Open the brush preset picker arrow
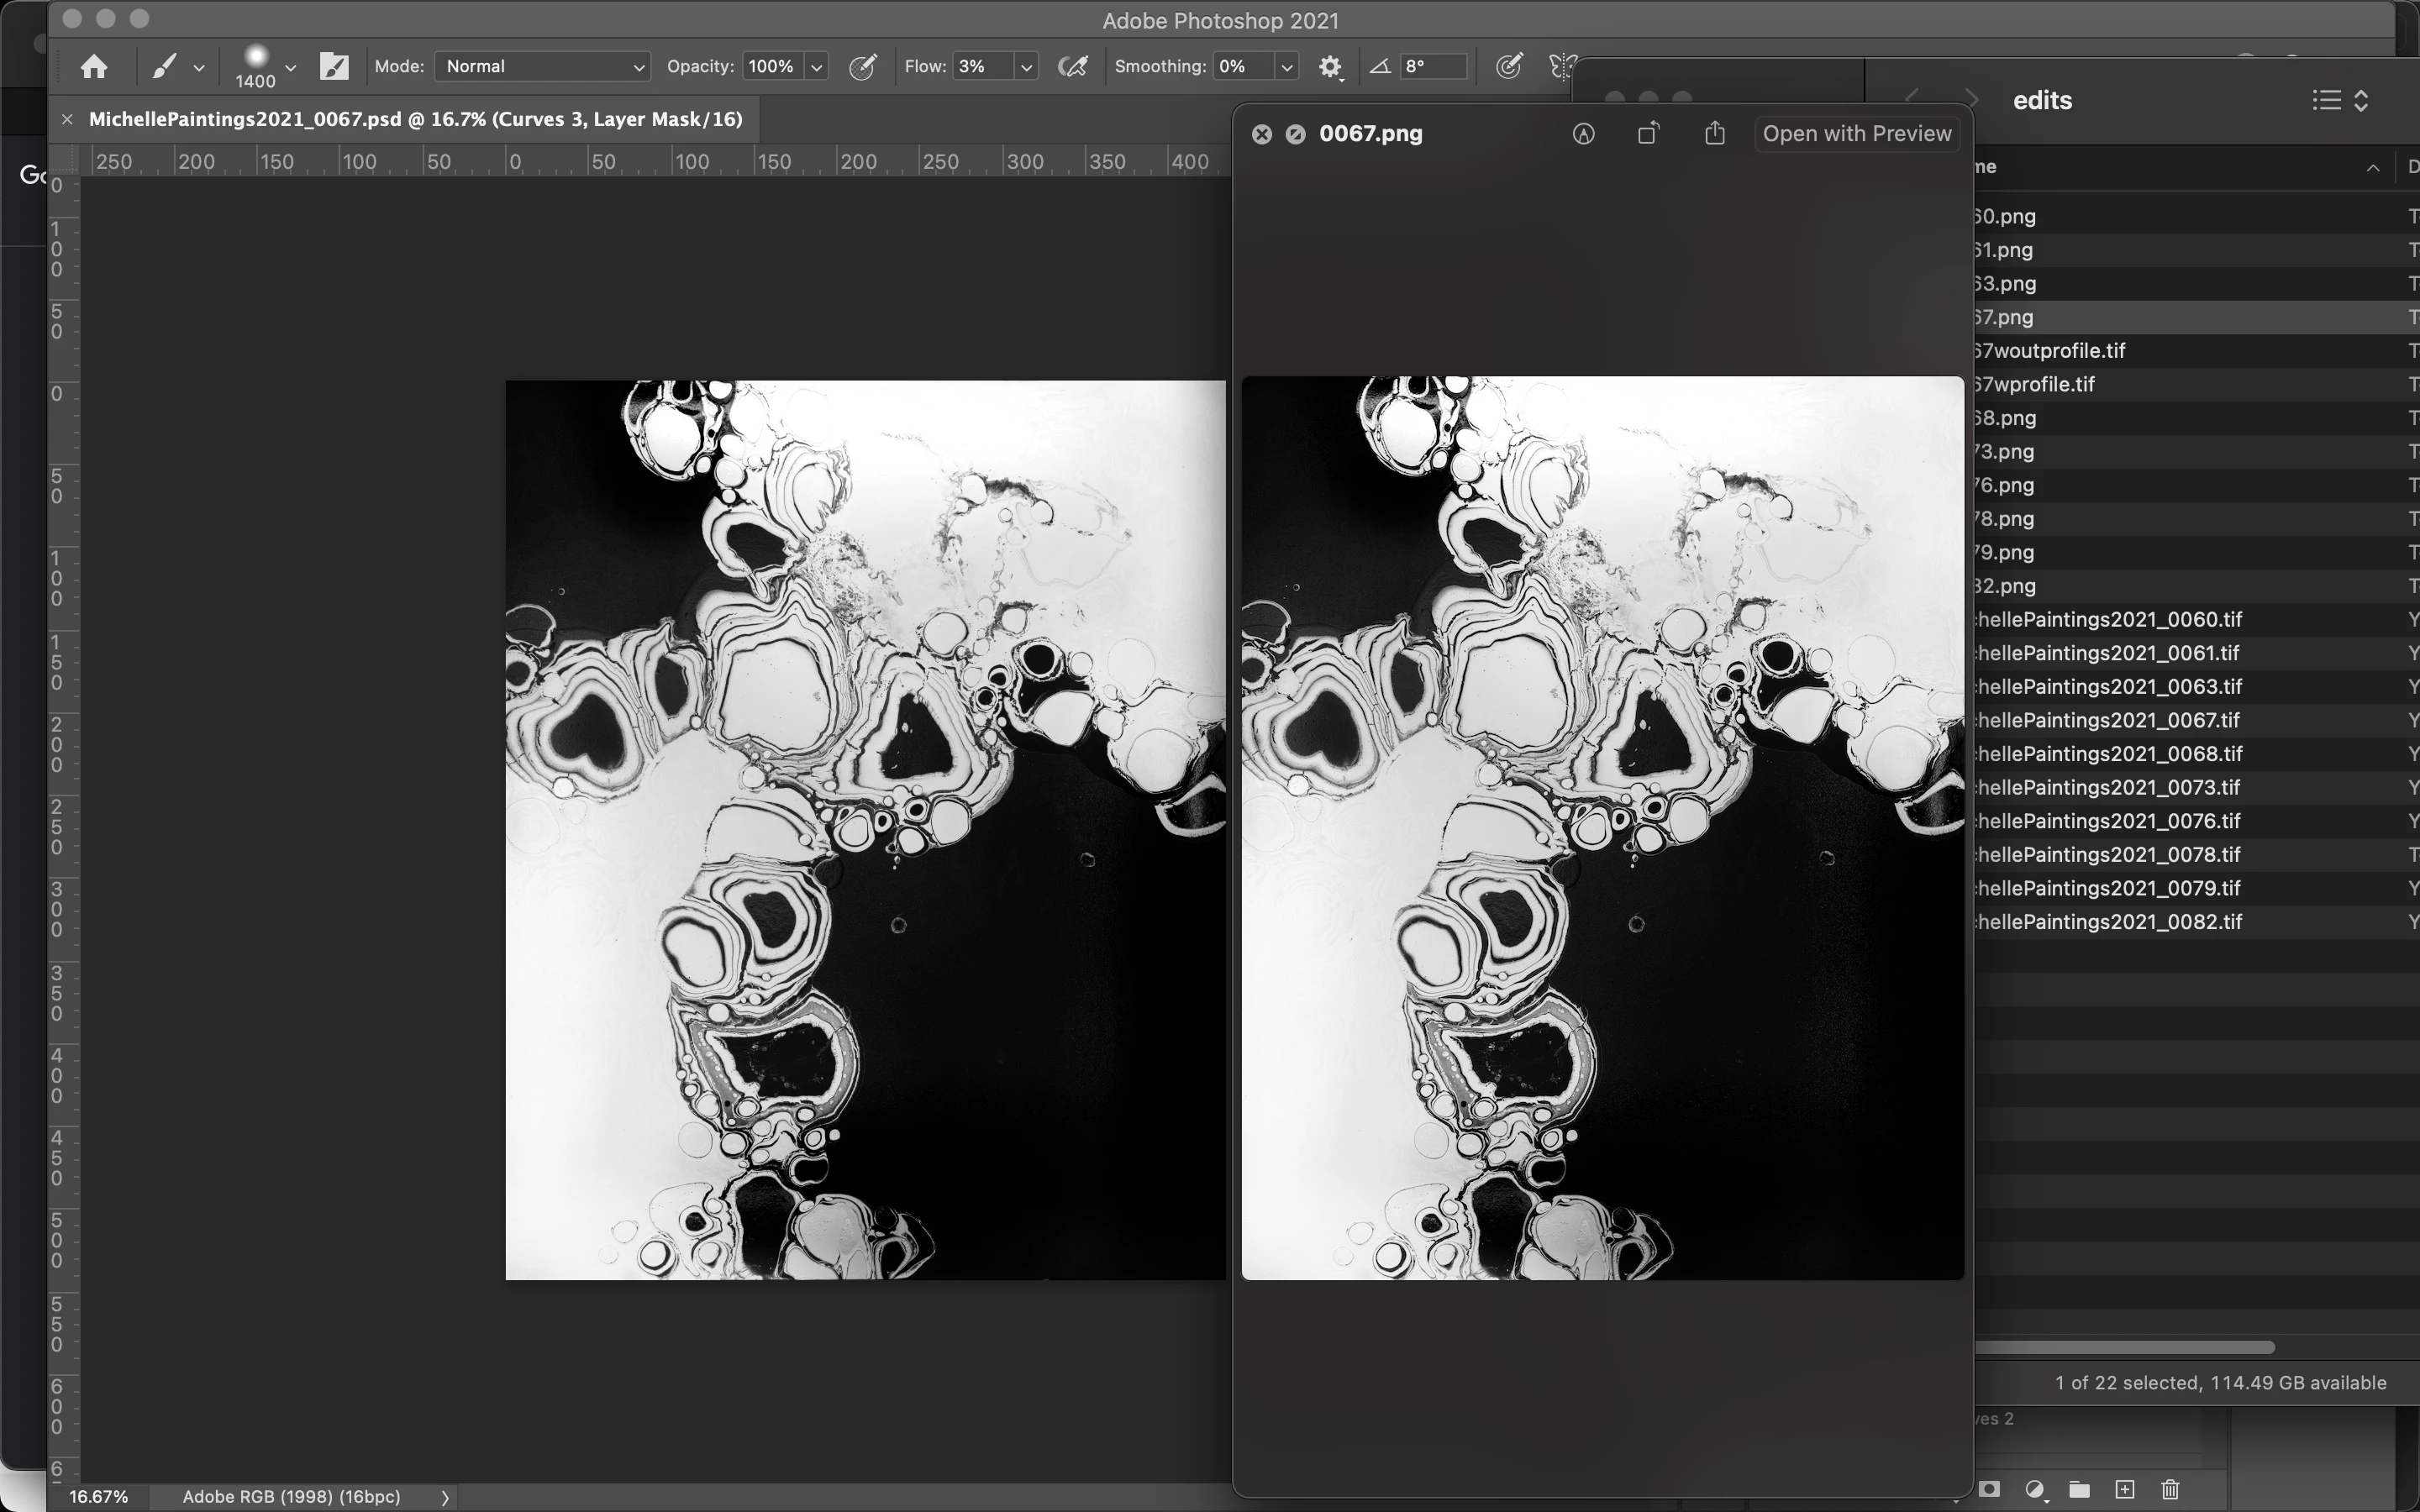Screen dimensions: 2420x1512 [x=290, y=67]
